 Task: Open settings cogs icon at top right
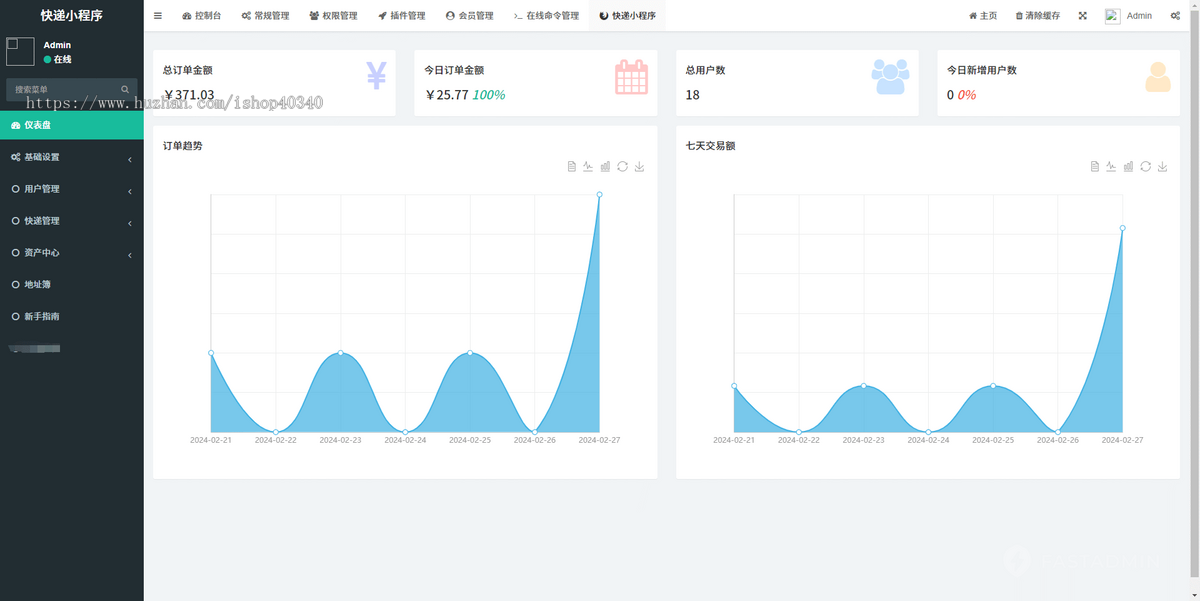[x=1175, y=16]
